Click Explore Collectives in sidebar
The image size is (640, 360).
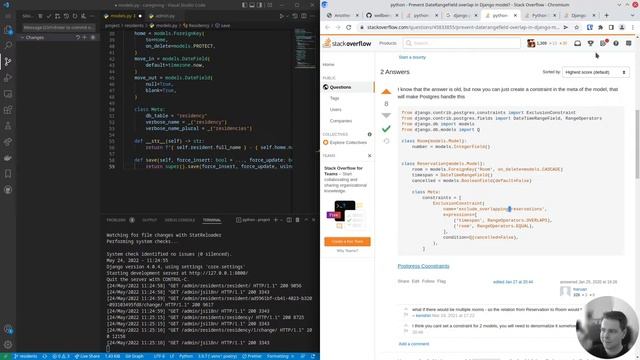coord(348,142)
